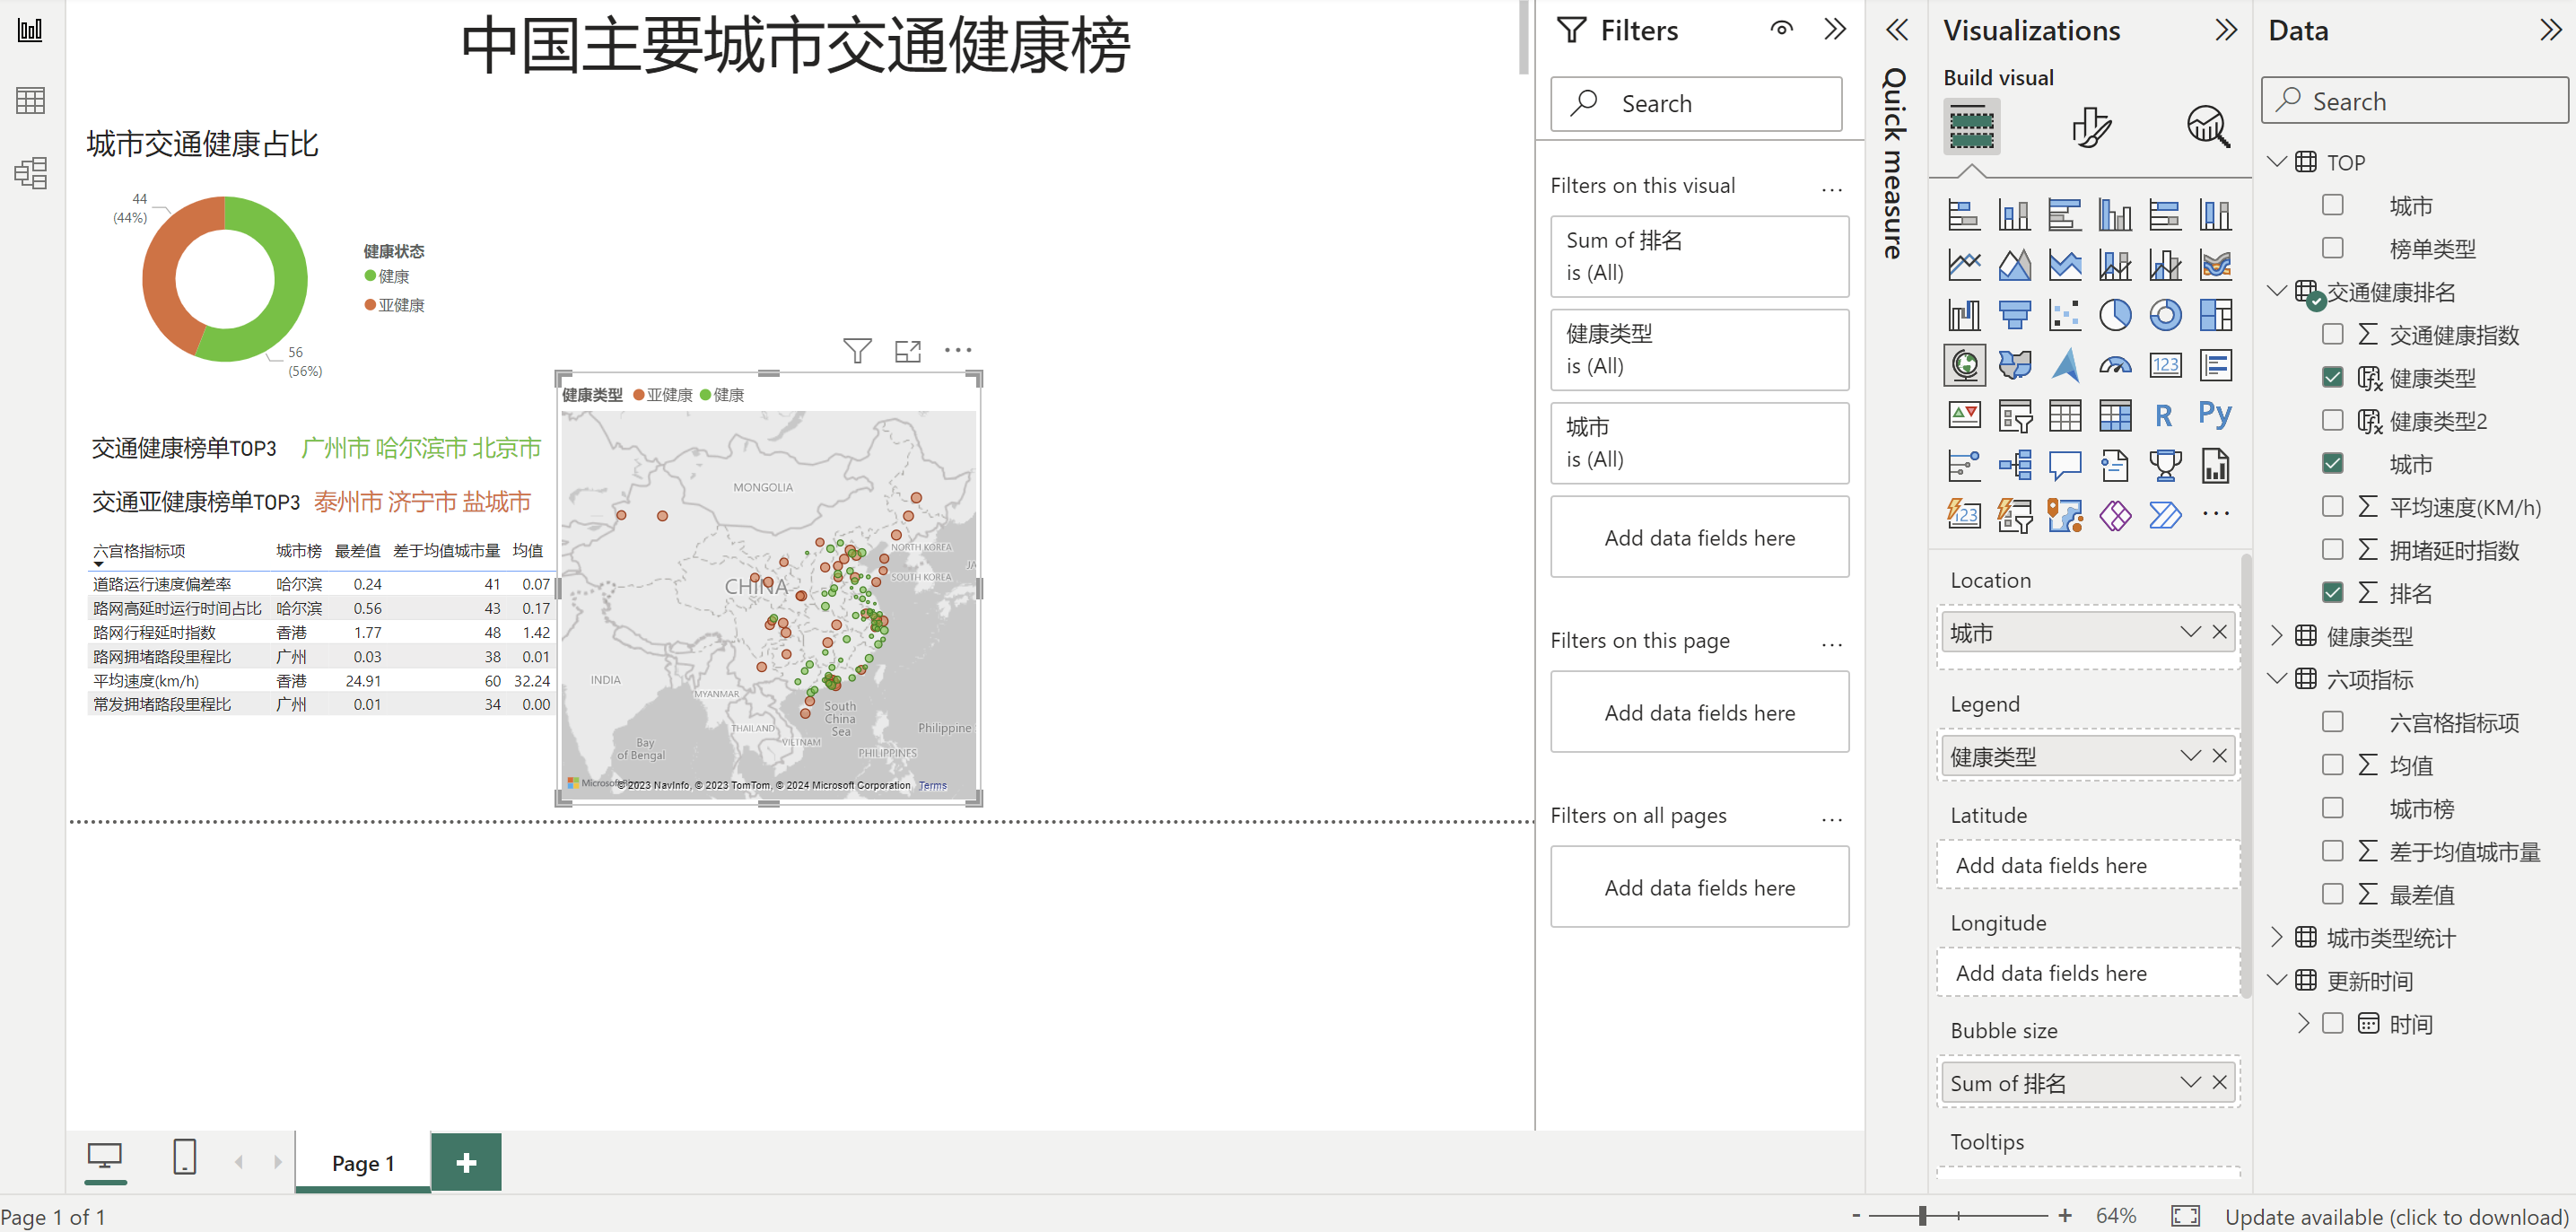Screen dimensions: 2576x1232
Task: Uncheck the 排名 field checkbox
Action: (2332, 592)
